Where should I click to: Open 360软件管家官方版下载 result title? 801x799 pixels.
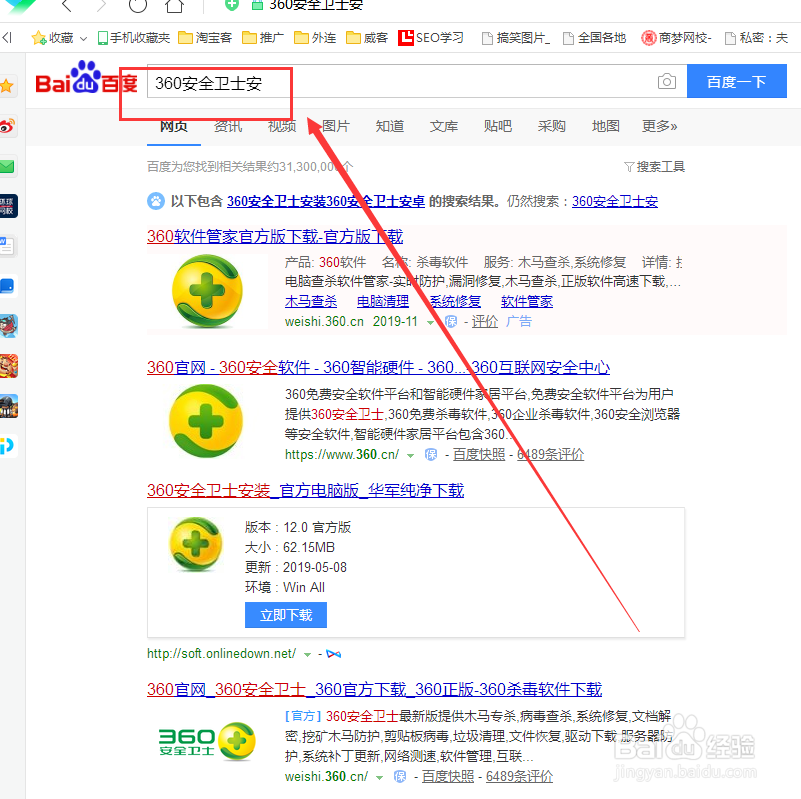275,237
